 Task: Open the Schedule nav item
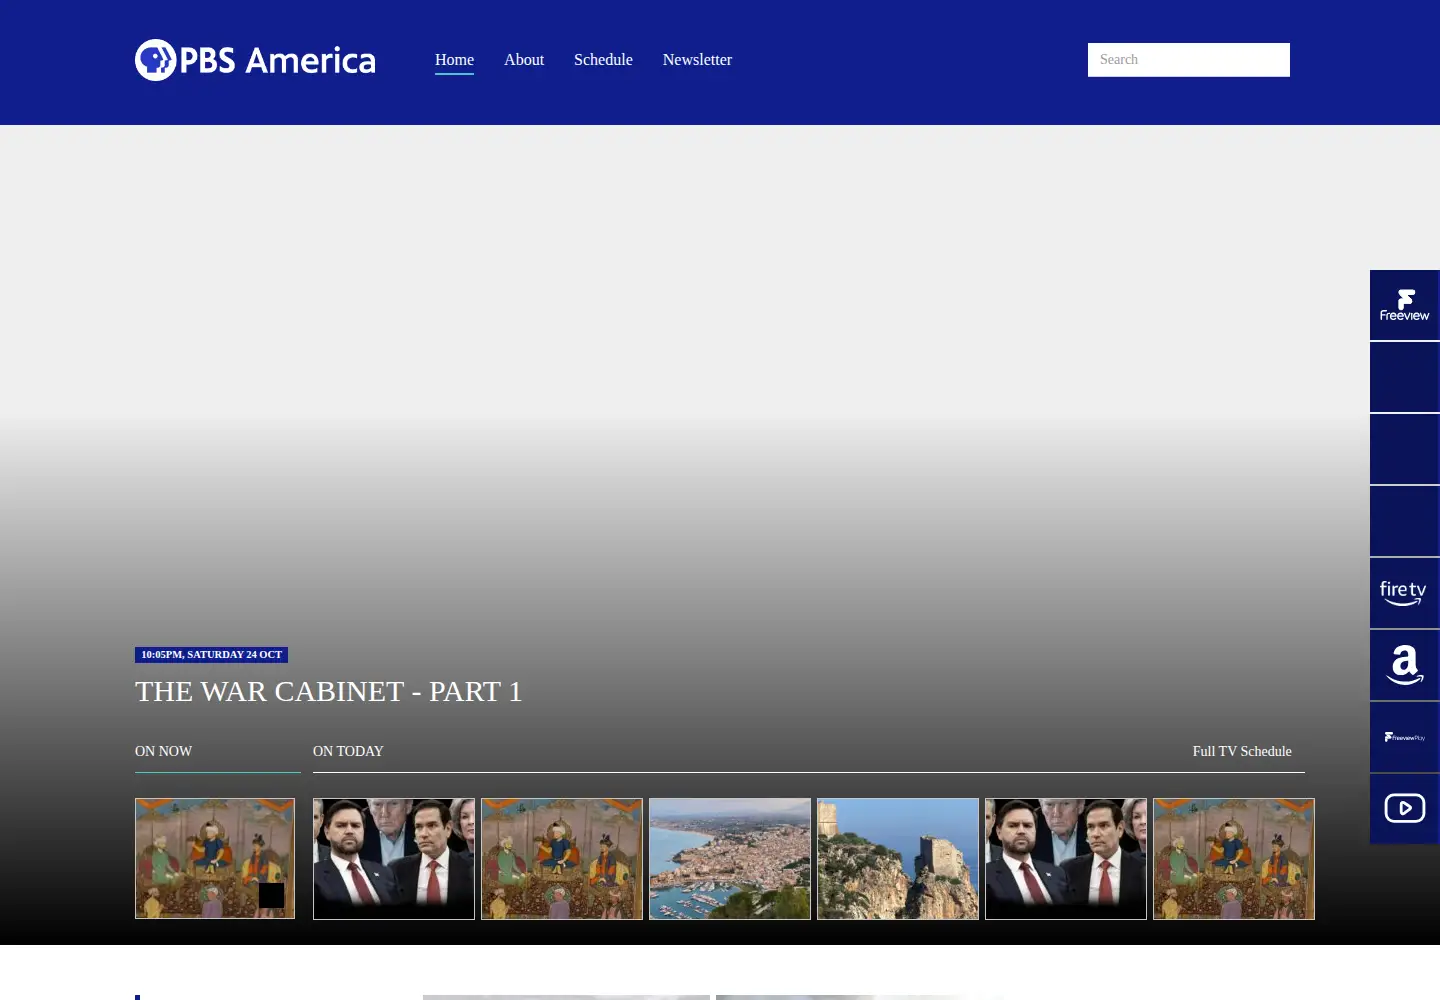[603, 60]
